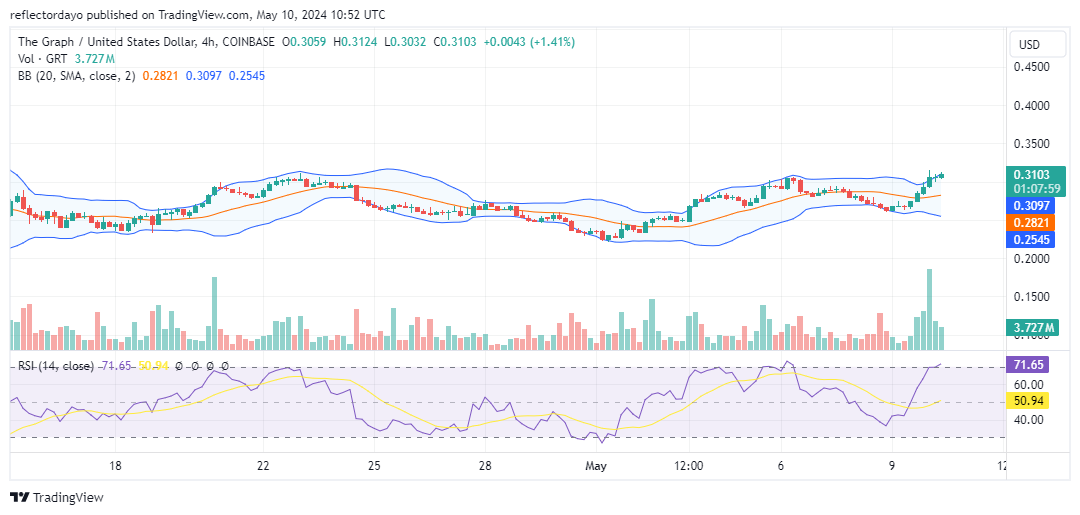Click the 0.4000 price axis label
The height and width of the screenshot is (515, 1080).
pyautogui.click(x=1031, y=105)
